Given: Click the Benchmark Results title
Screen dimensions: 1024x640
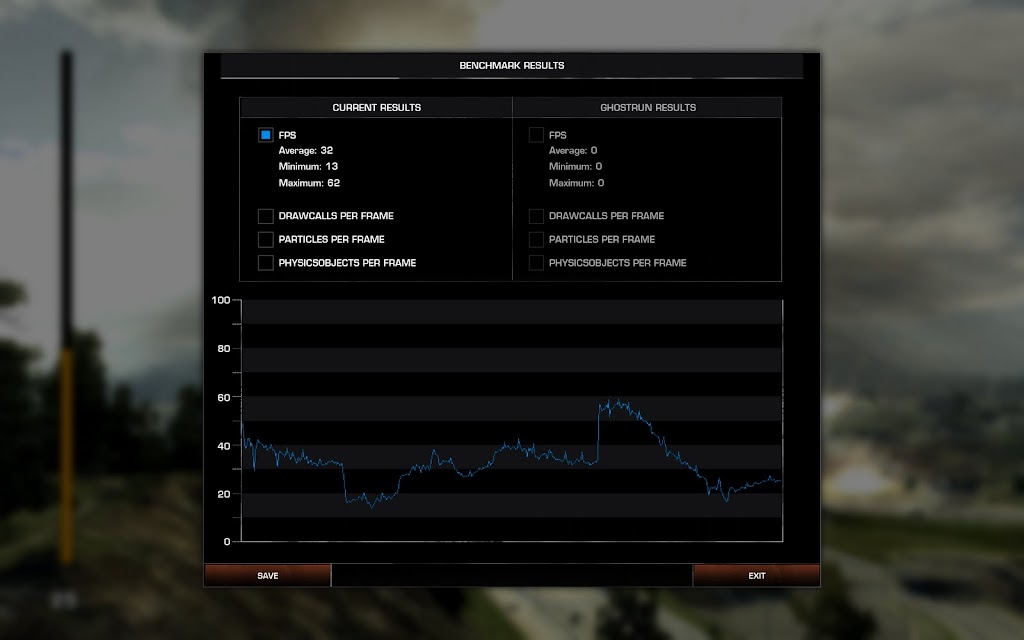Looking at the screenshot, I should pyautogui.click(x=512, y=65).
